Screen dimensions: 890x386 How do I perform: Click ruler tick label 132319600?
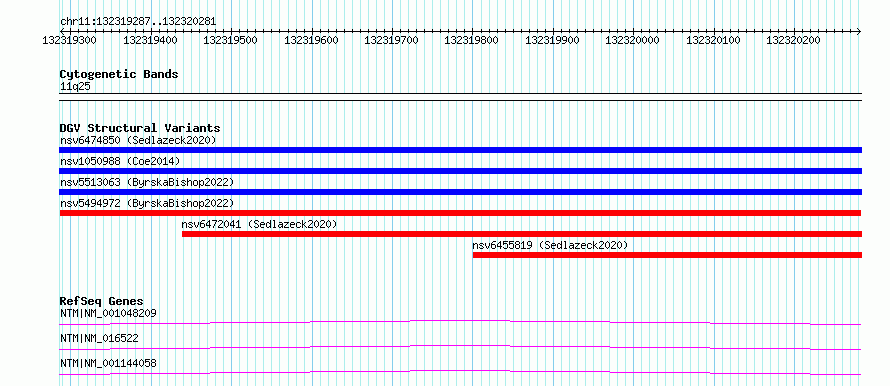click(x=311, y=40)
